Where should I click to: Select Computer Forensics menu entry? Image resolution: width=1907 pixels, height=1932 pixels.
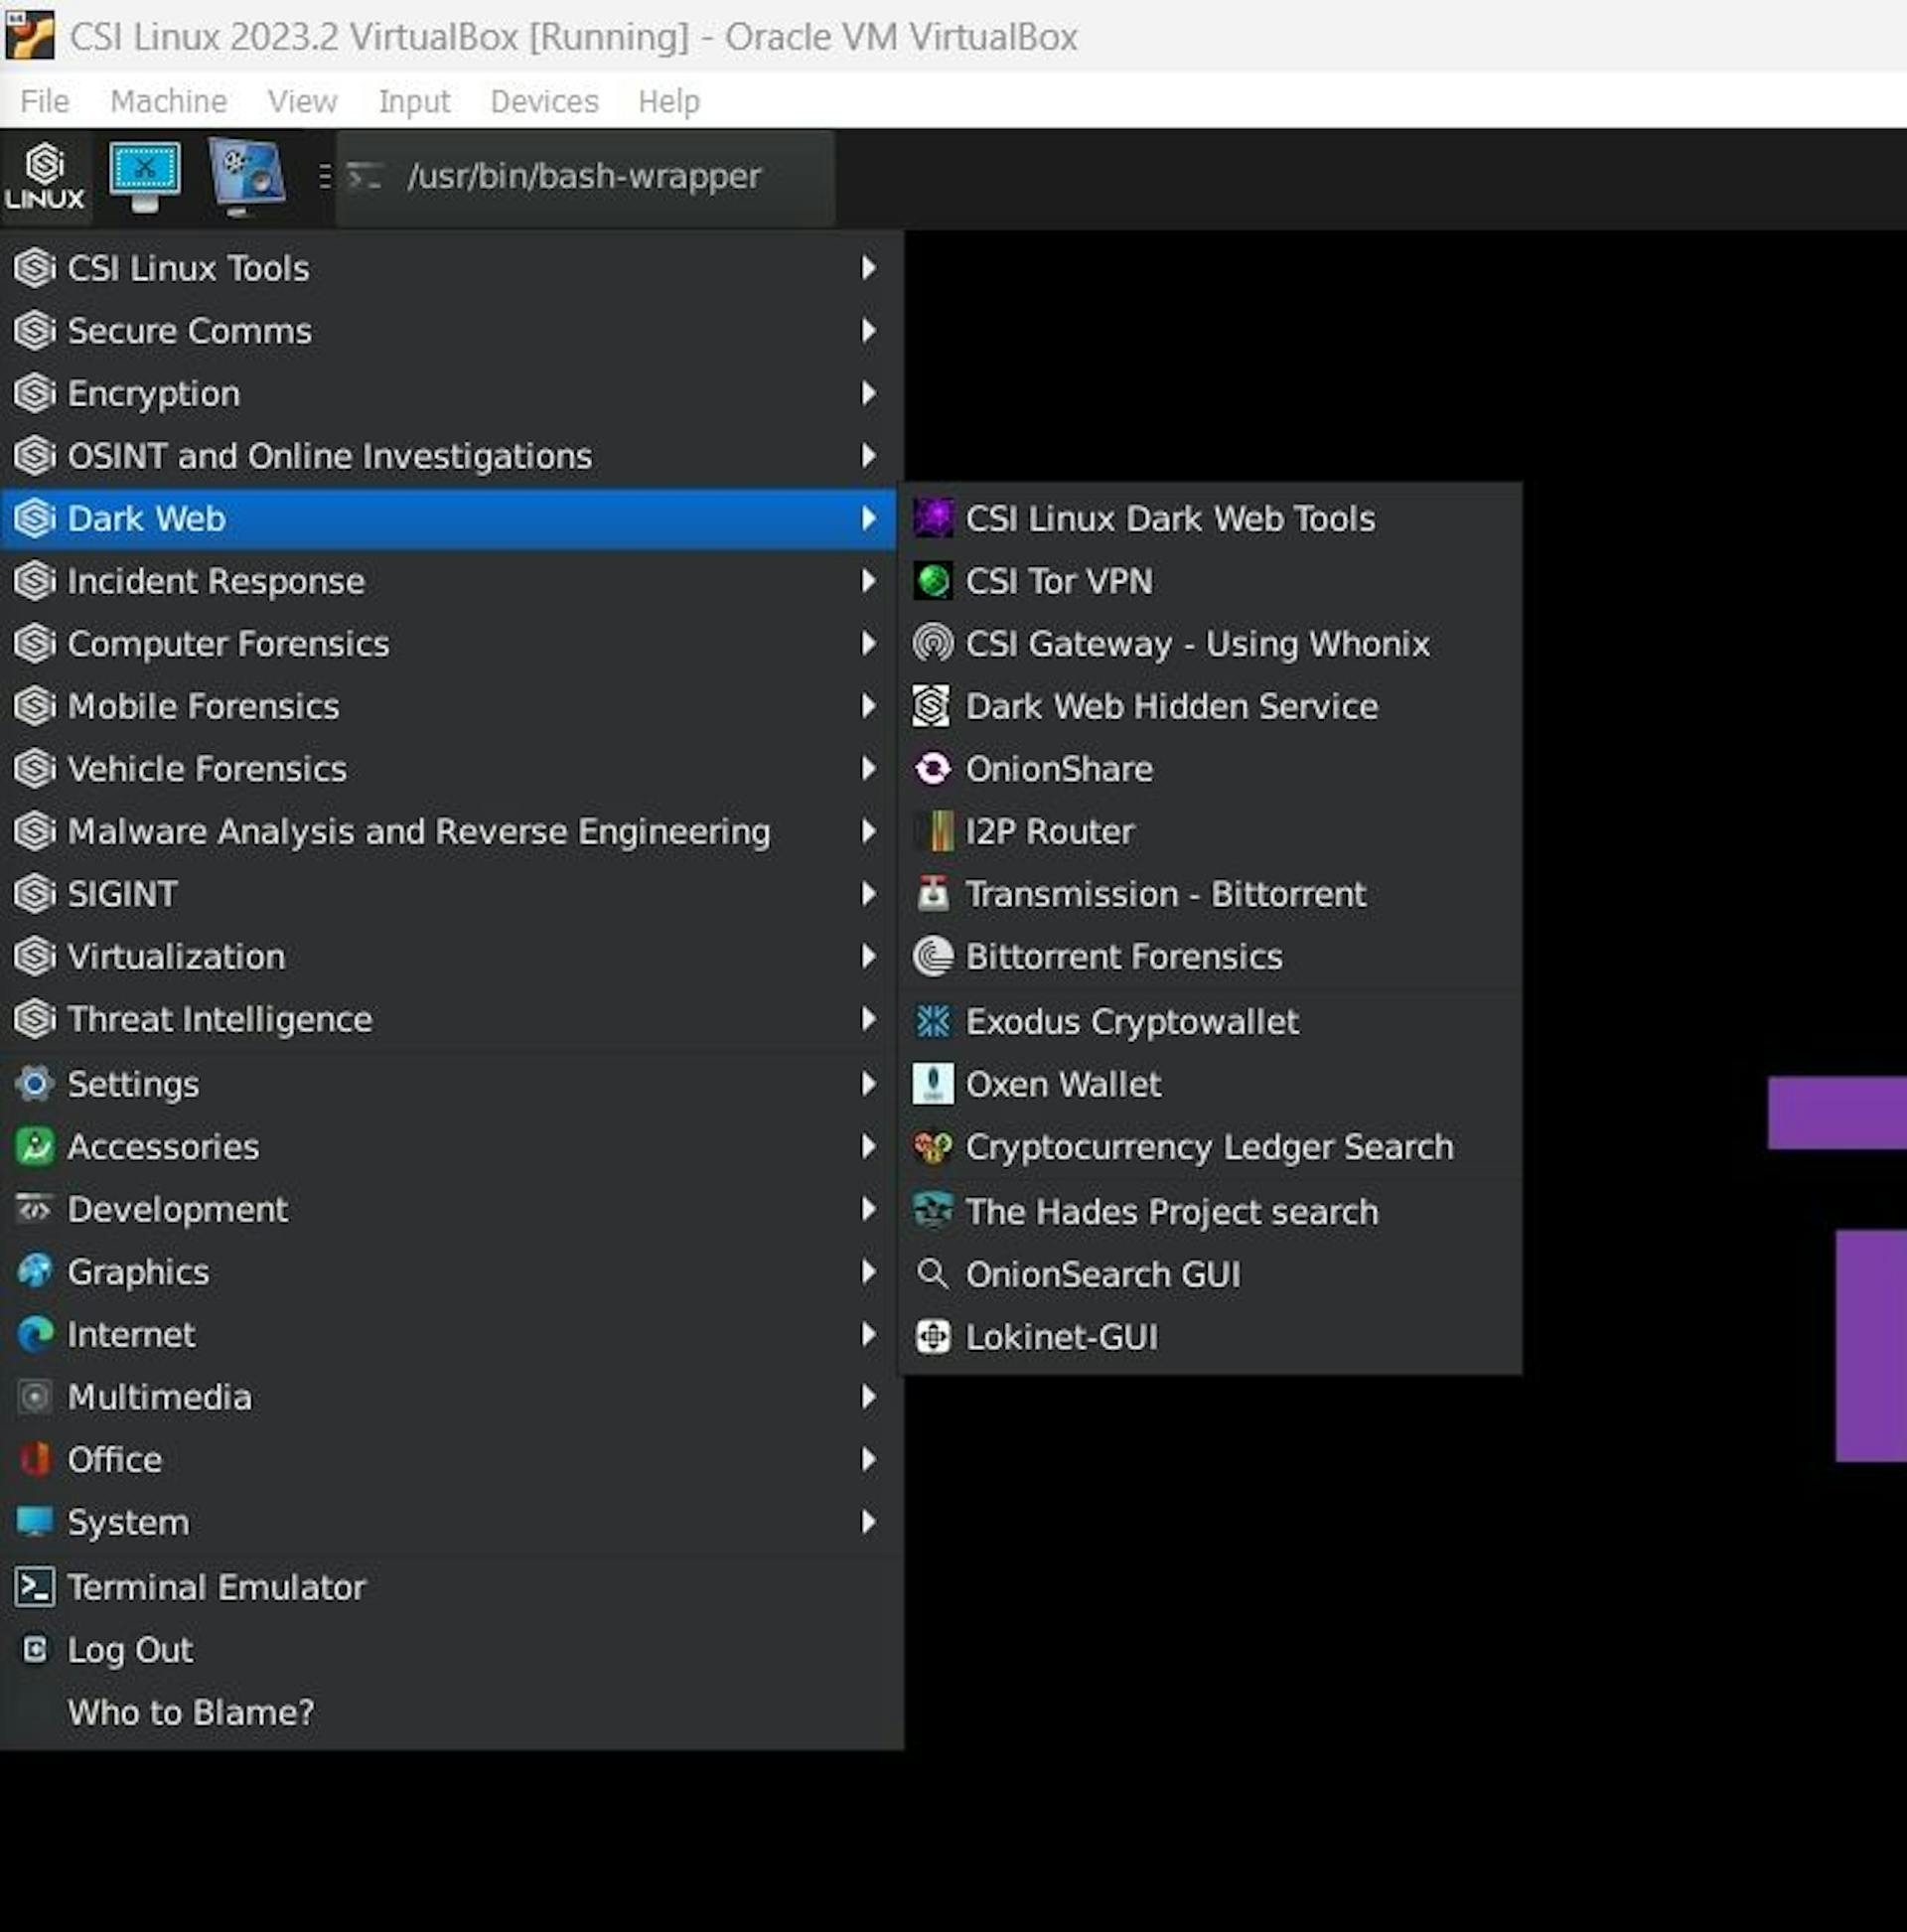(x=228, y=644)
